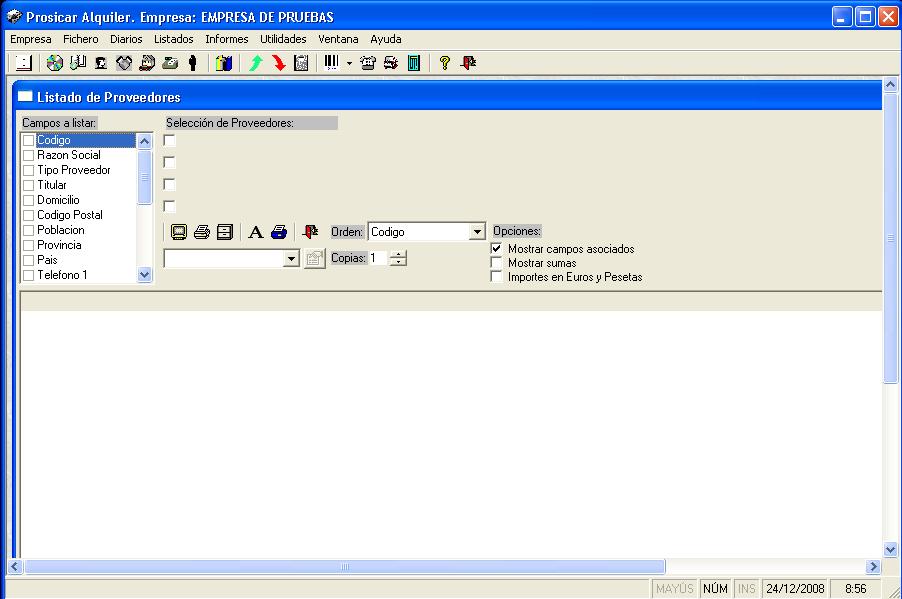Open the Listados menu
902x599 pixels.
coord(174,39)
